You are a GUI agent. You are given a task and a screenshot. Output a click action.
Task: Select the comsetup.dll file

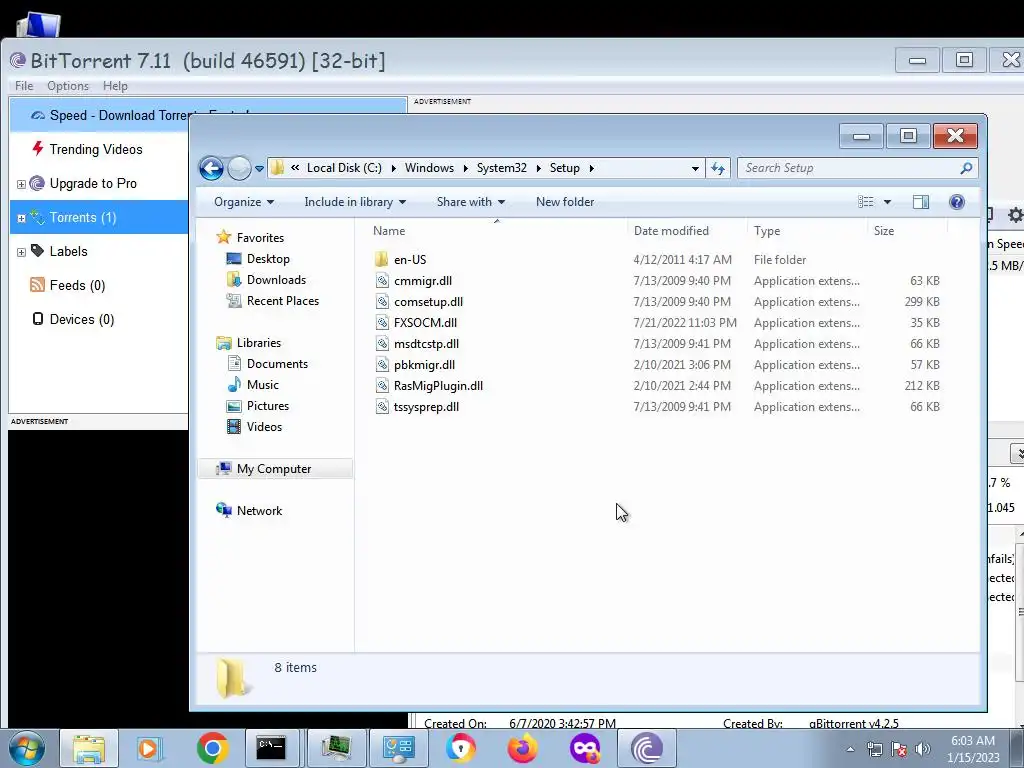tap(428, 302)
